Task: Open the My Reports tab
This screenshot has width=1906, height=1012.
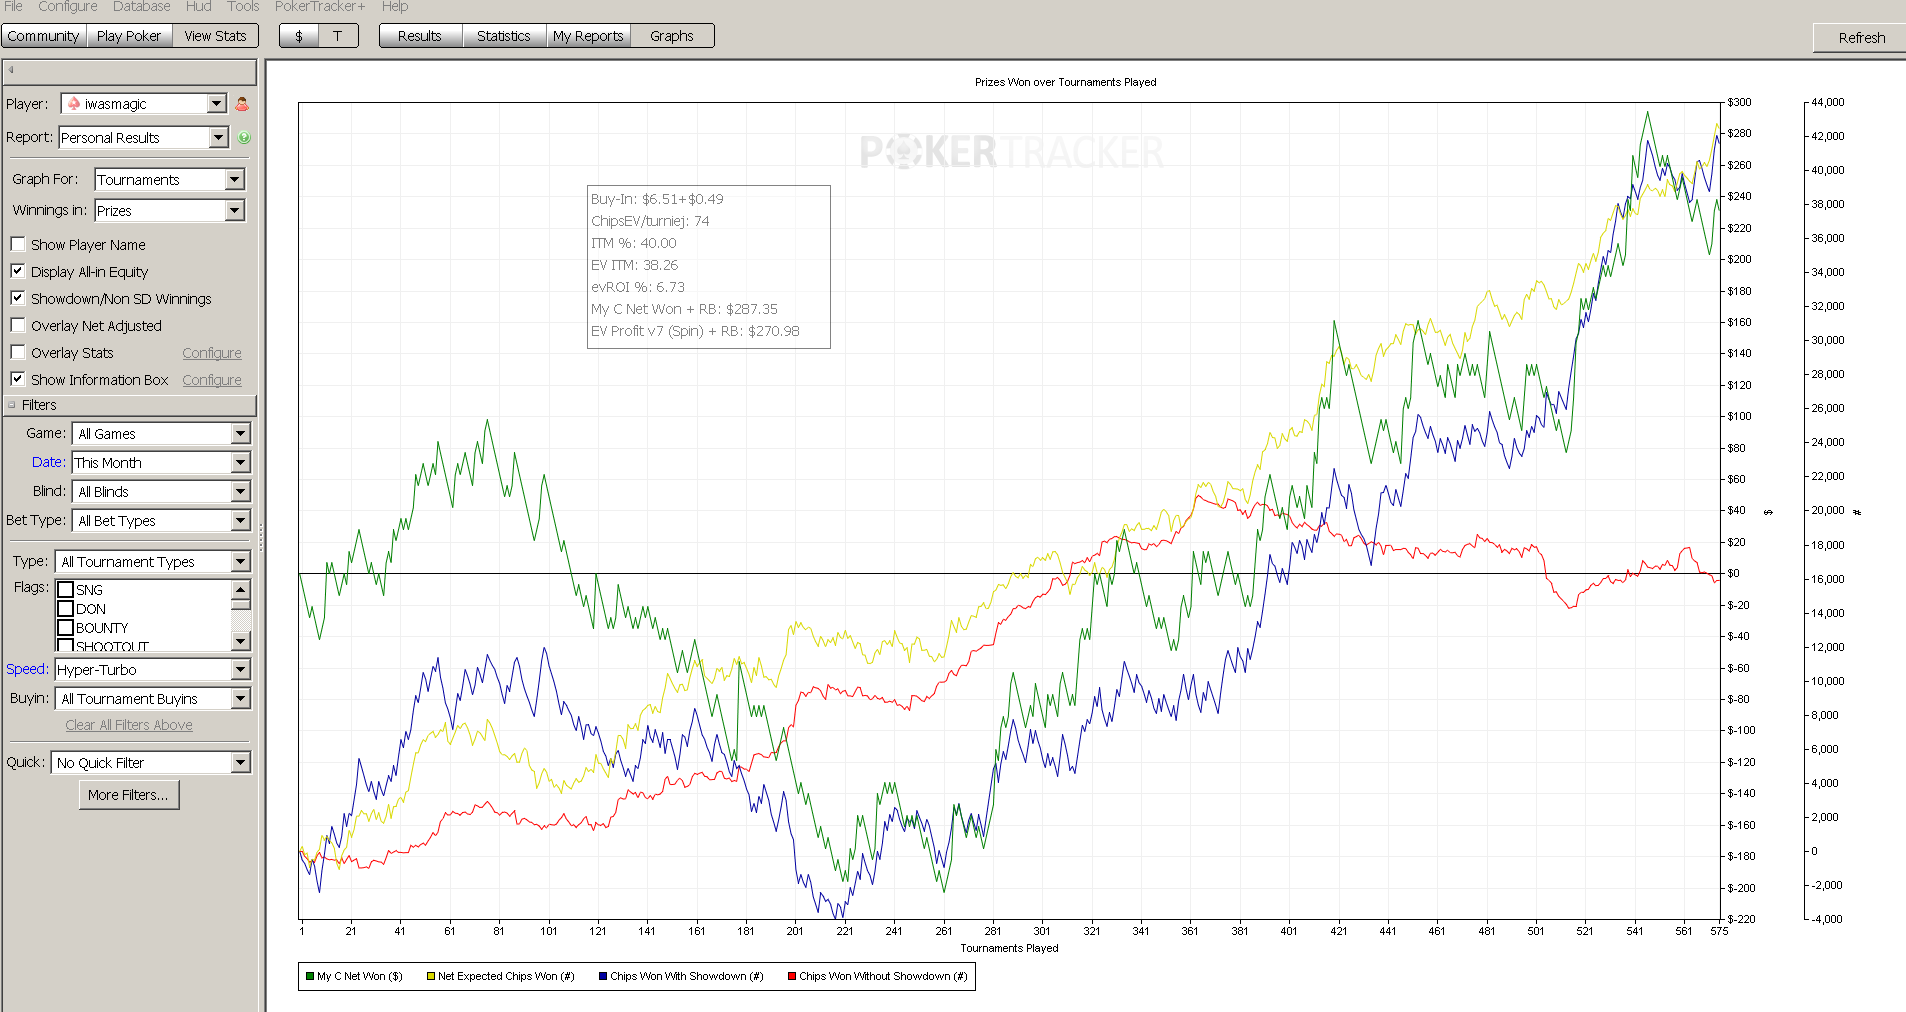Action: (x=588, y=36)
